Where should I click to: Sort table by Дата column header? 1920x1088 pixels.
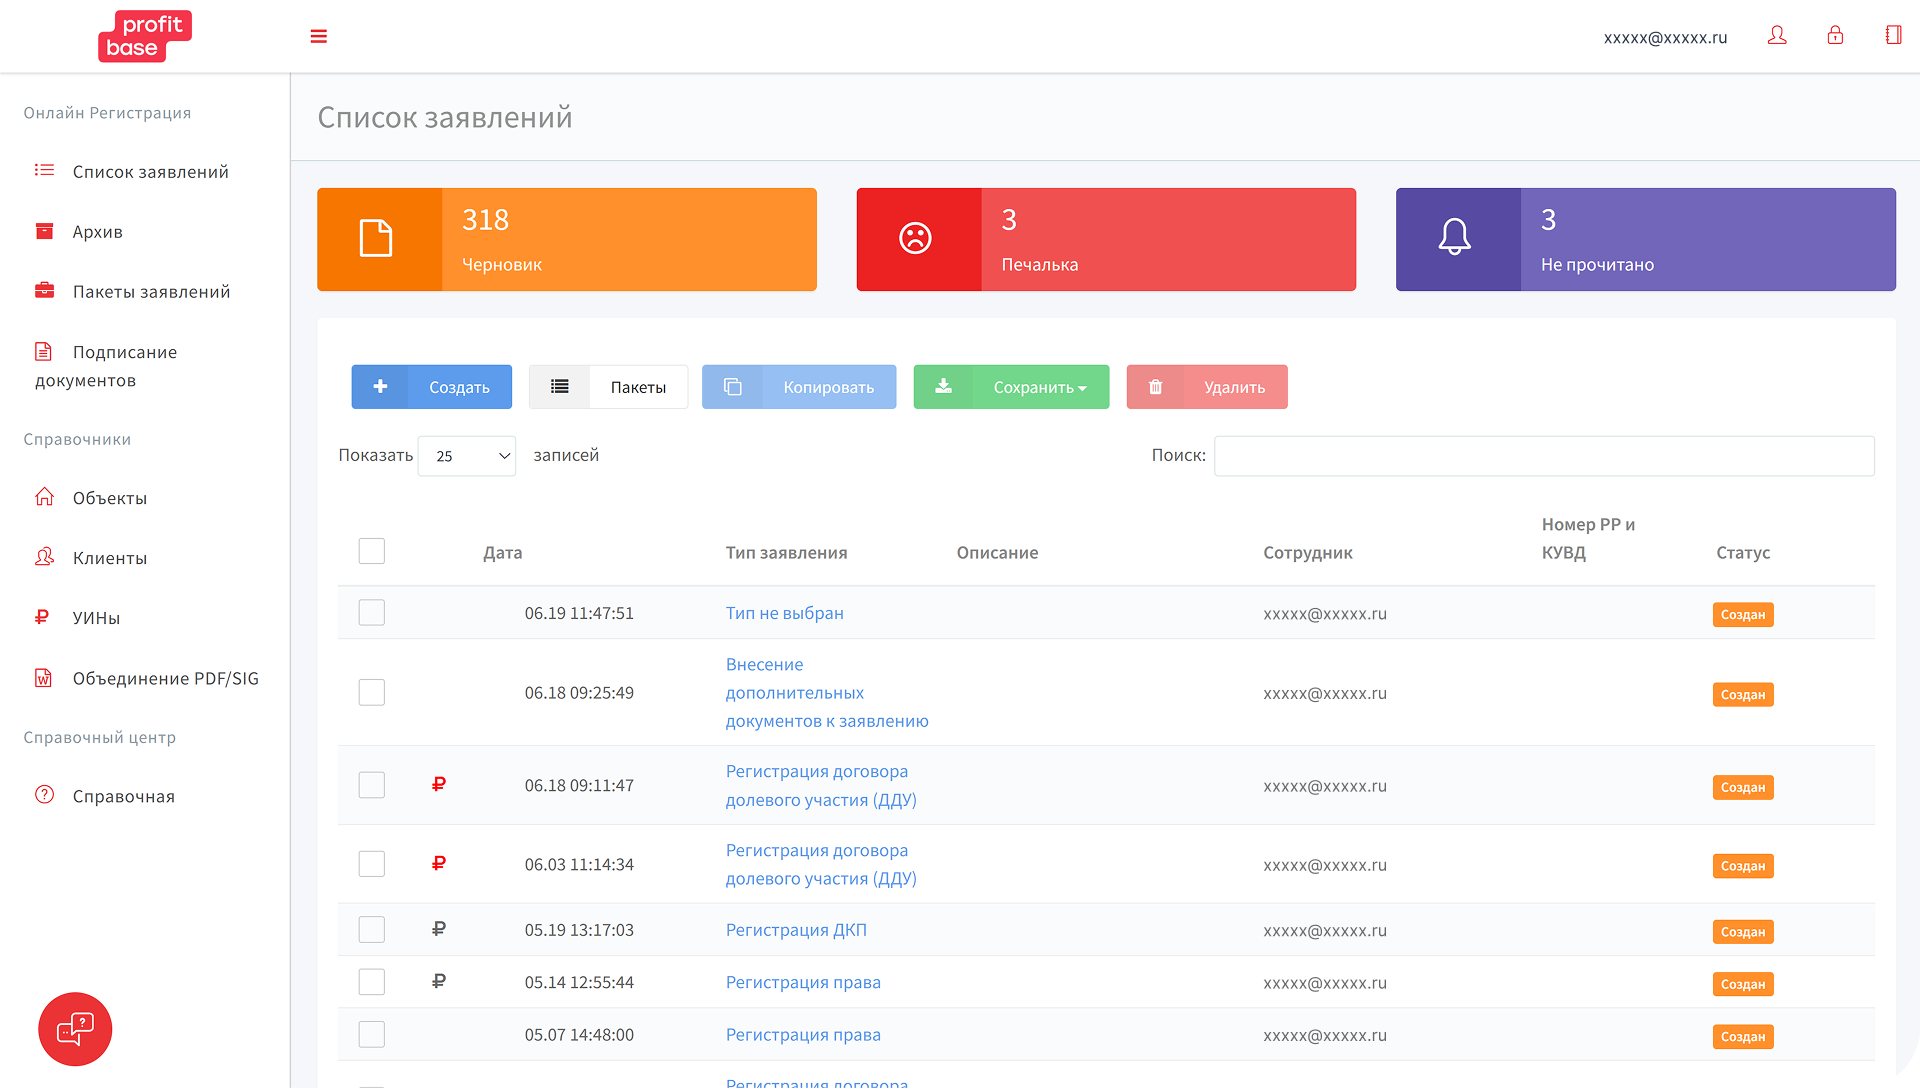[503, 552]
